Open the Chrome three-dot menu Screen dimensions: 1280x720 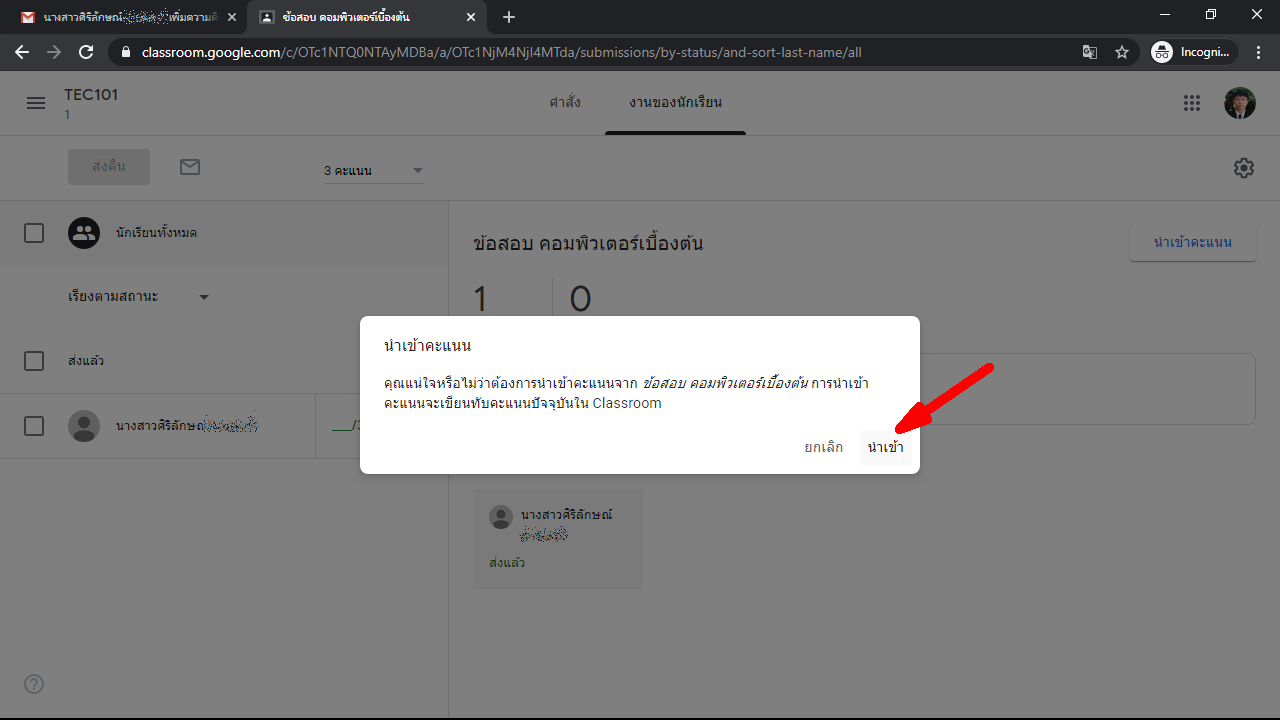tap(1258, 52)
